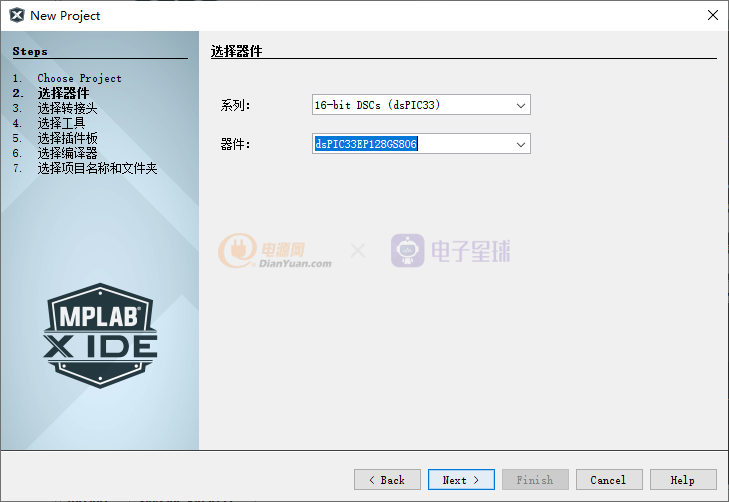The width and height of the screenshot is (729, 502).
Task: Open Help for this wizard
Action: 683,480
